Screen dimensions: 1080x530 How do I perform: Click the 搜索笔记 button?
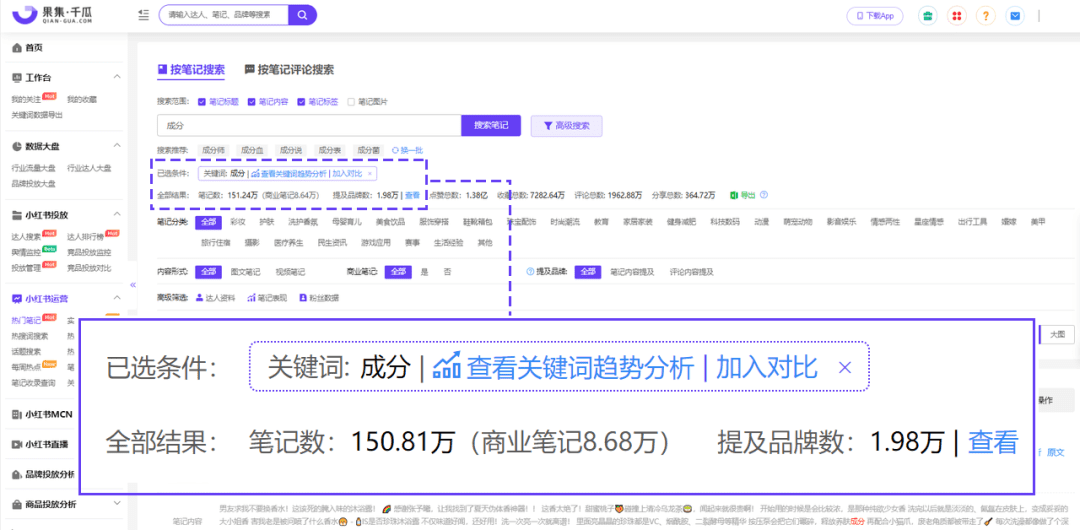click(x=491, y=126)
